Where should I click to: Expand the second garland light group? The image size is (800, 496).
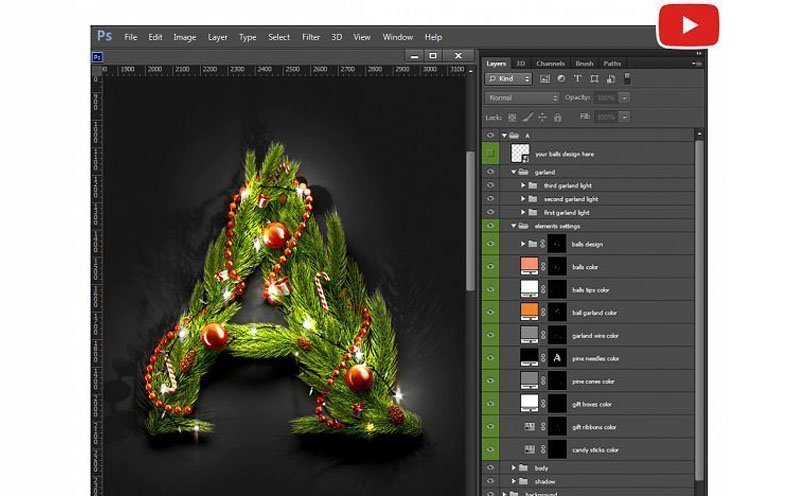coord(523,199)
